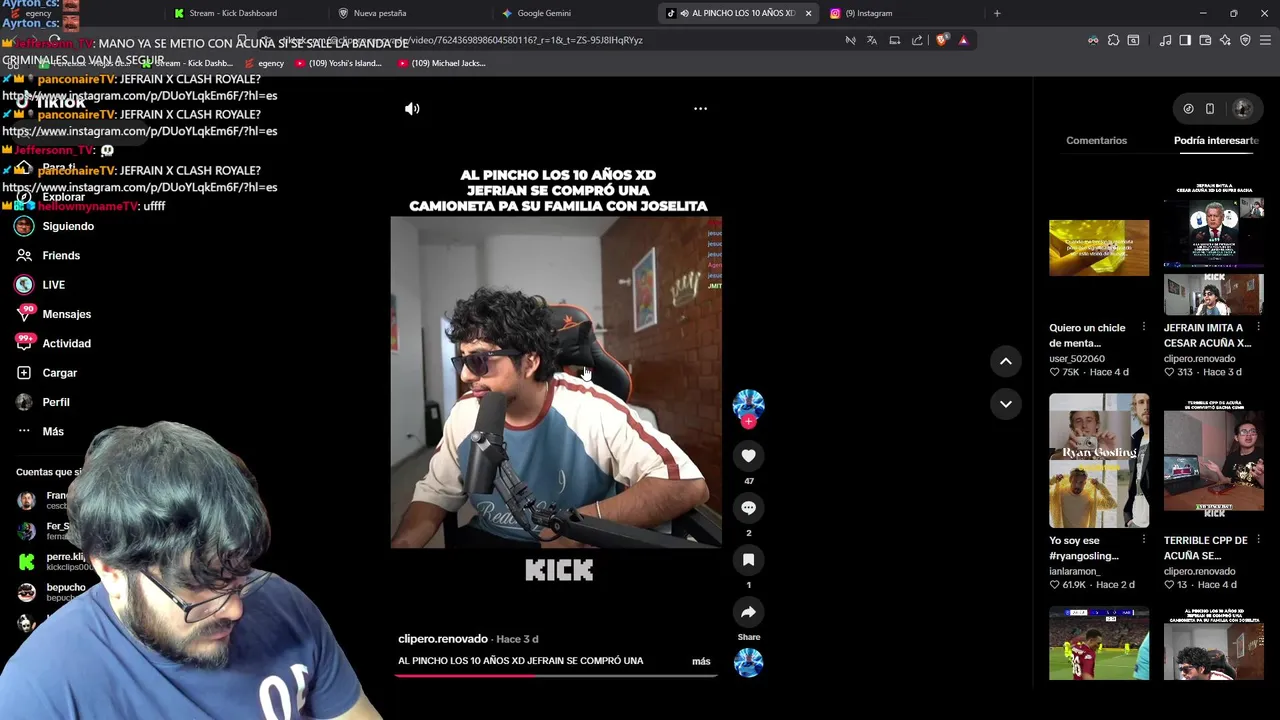Open 'TERRIBLE CPP DE ACUÑA' video thumbnail
The image size is (1280, 720).
[1214, 461]
